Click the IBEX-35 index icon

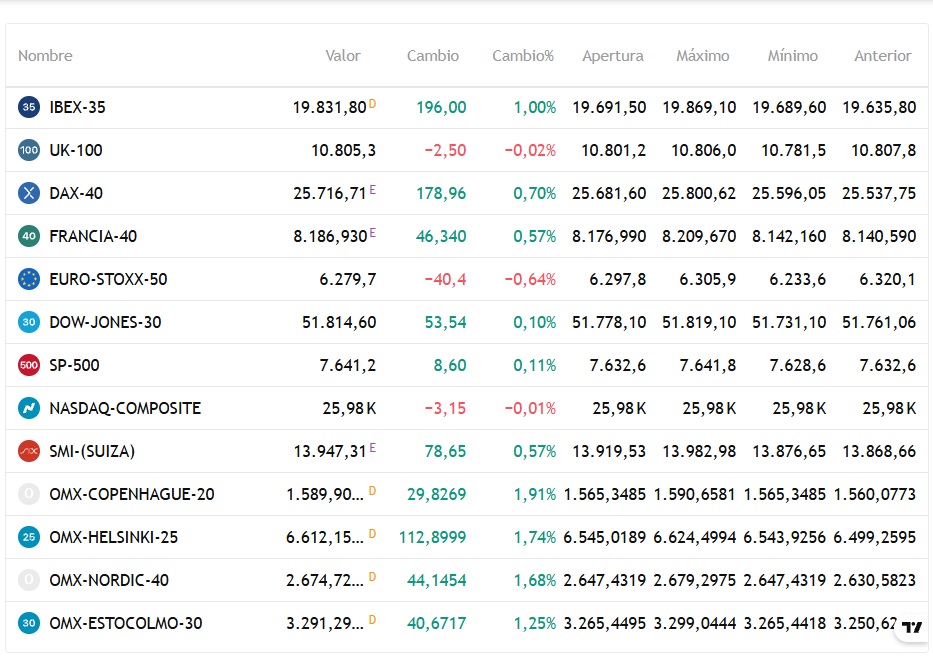pyautogui.click(x=29, y=107)
